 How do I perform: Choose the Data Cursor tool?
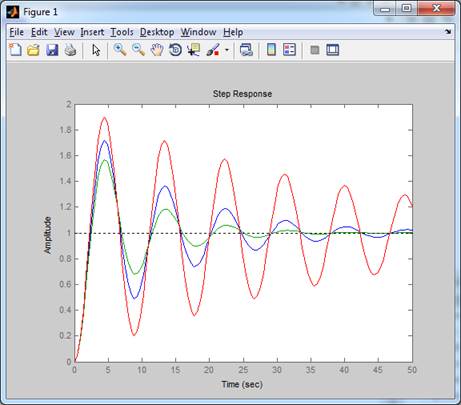coord(194,50)
